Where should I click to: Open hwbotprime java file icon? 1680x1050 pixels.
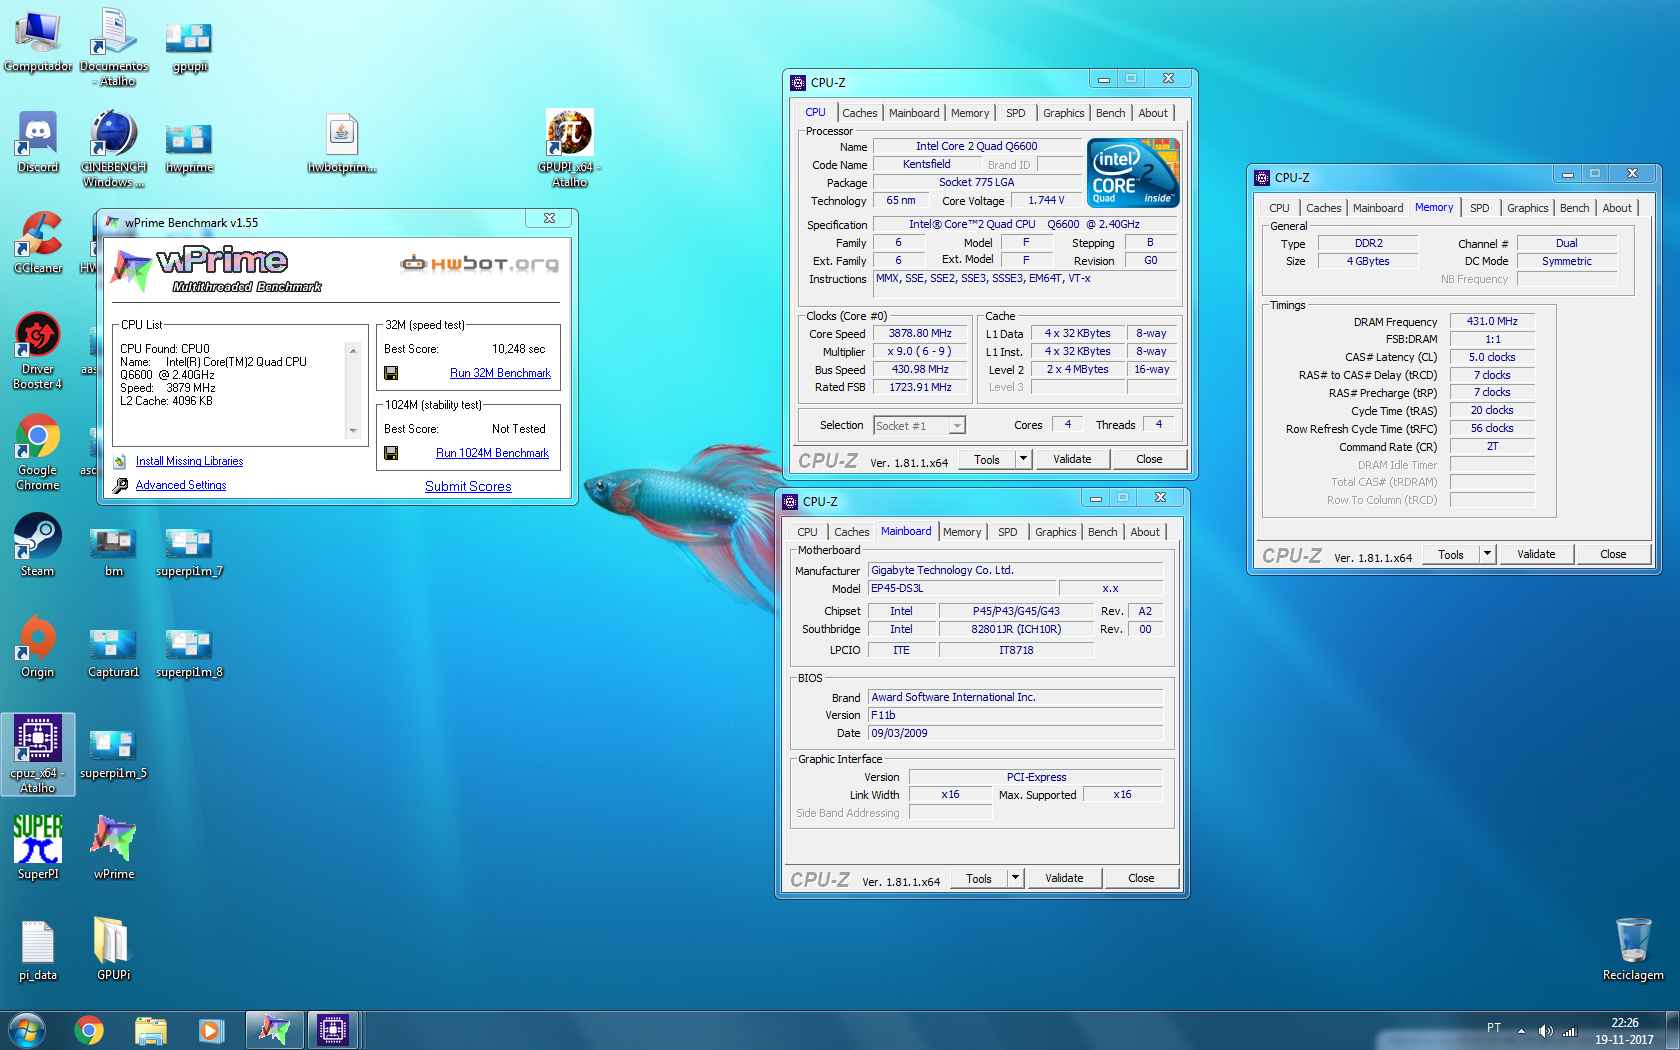(x=342, y=142)
